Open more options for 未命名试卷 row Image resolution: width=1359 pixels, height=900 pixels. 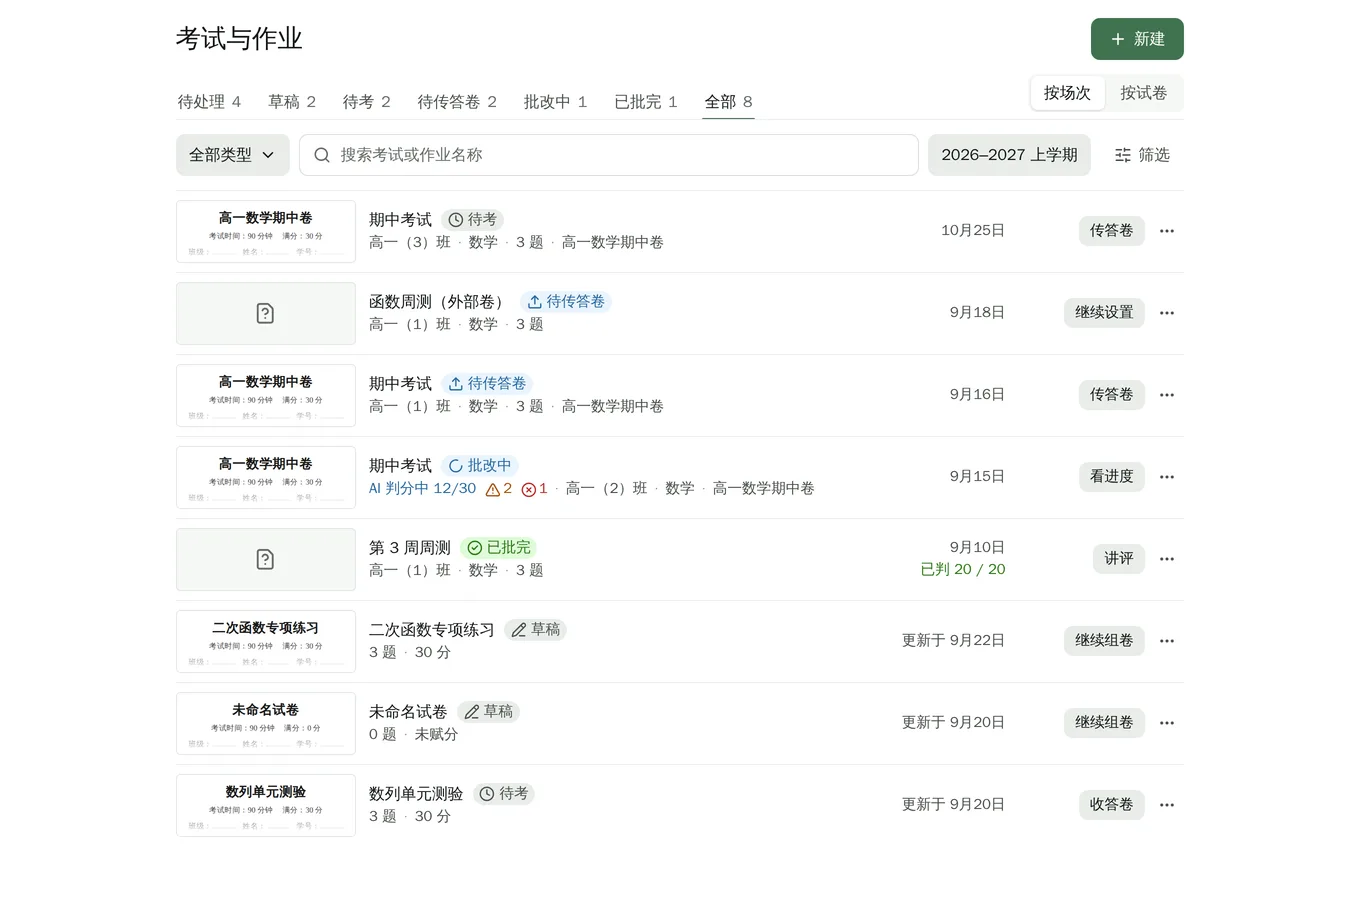click(x=1166, y=723)
